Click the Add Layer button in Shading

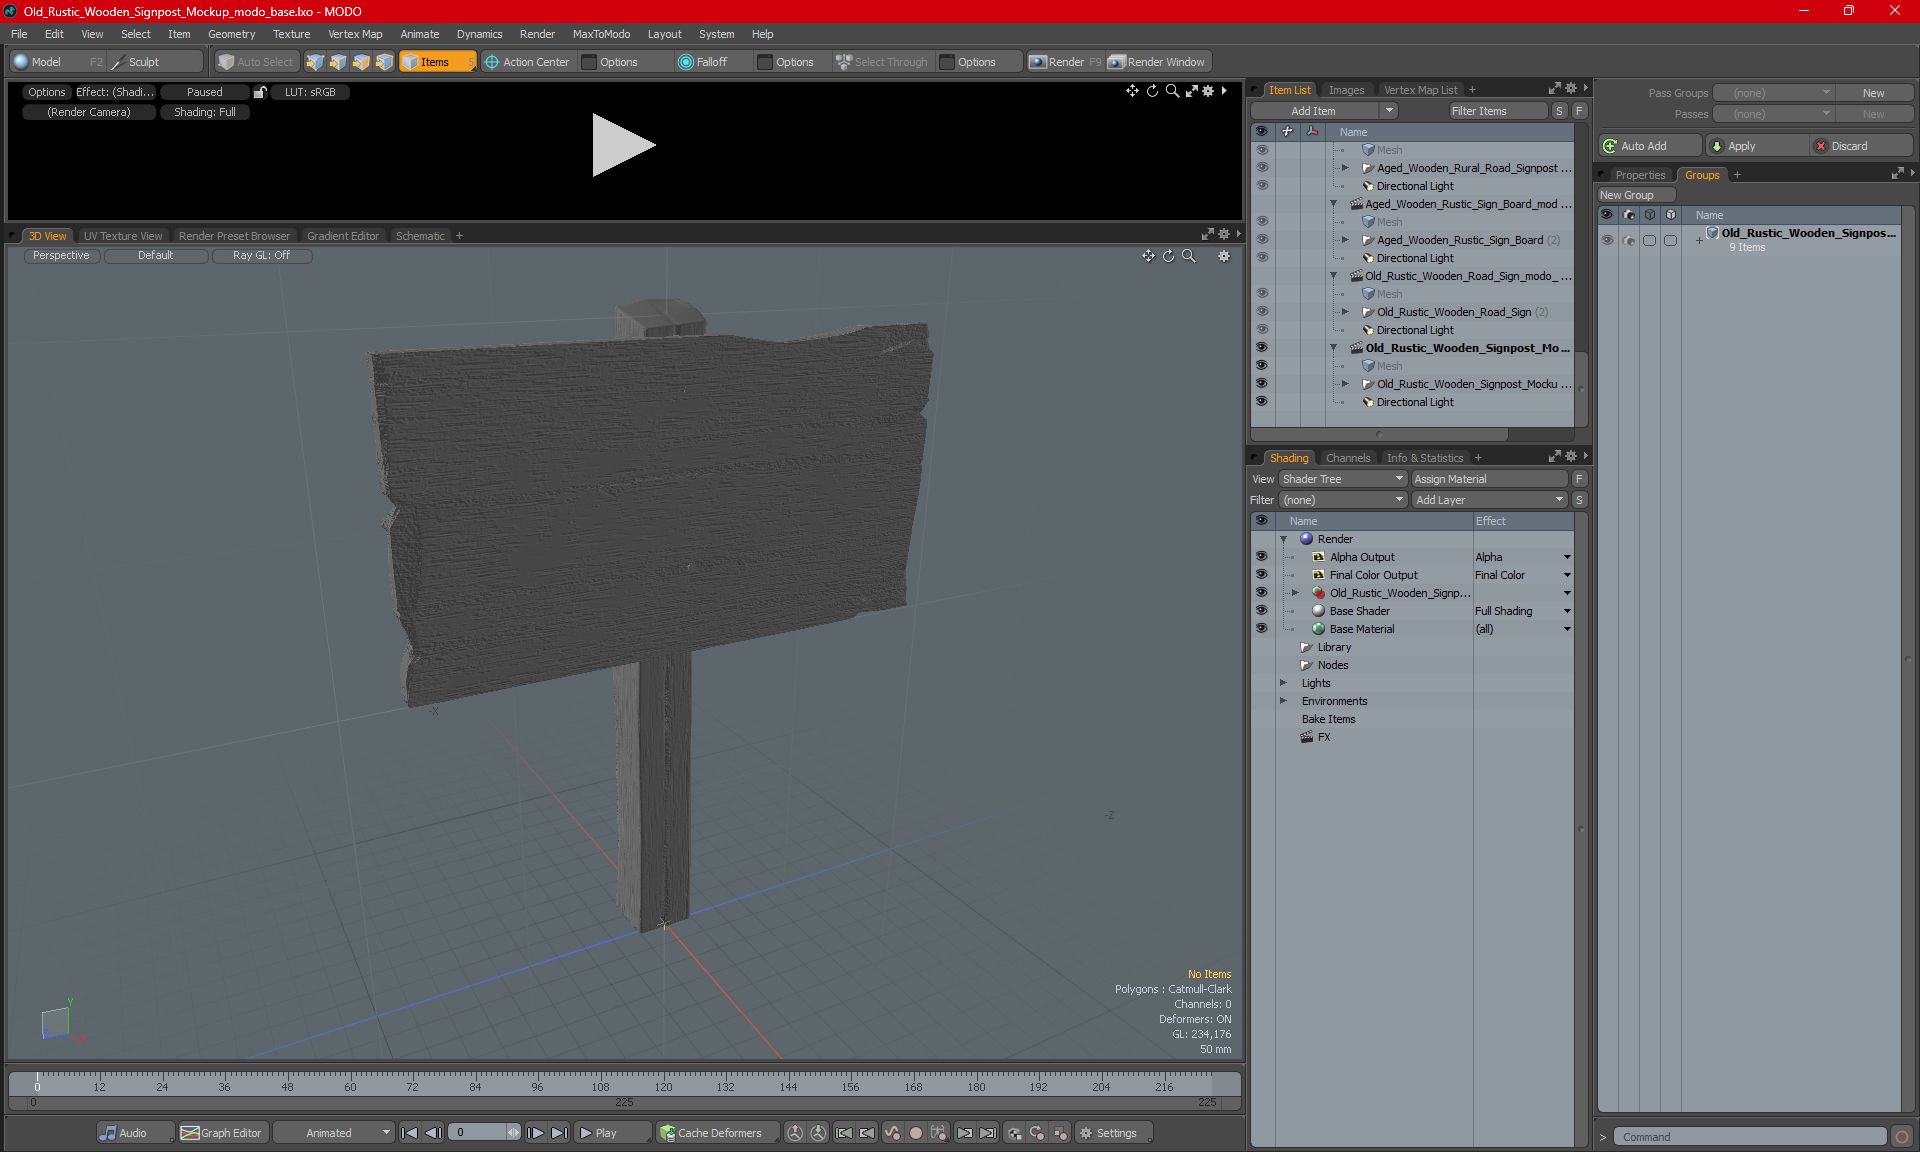(x=1488, y=499)
